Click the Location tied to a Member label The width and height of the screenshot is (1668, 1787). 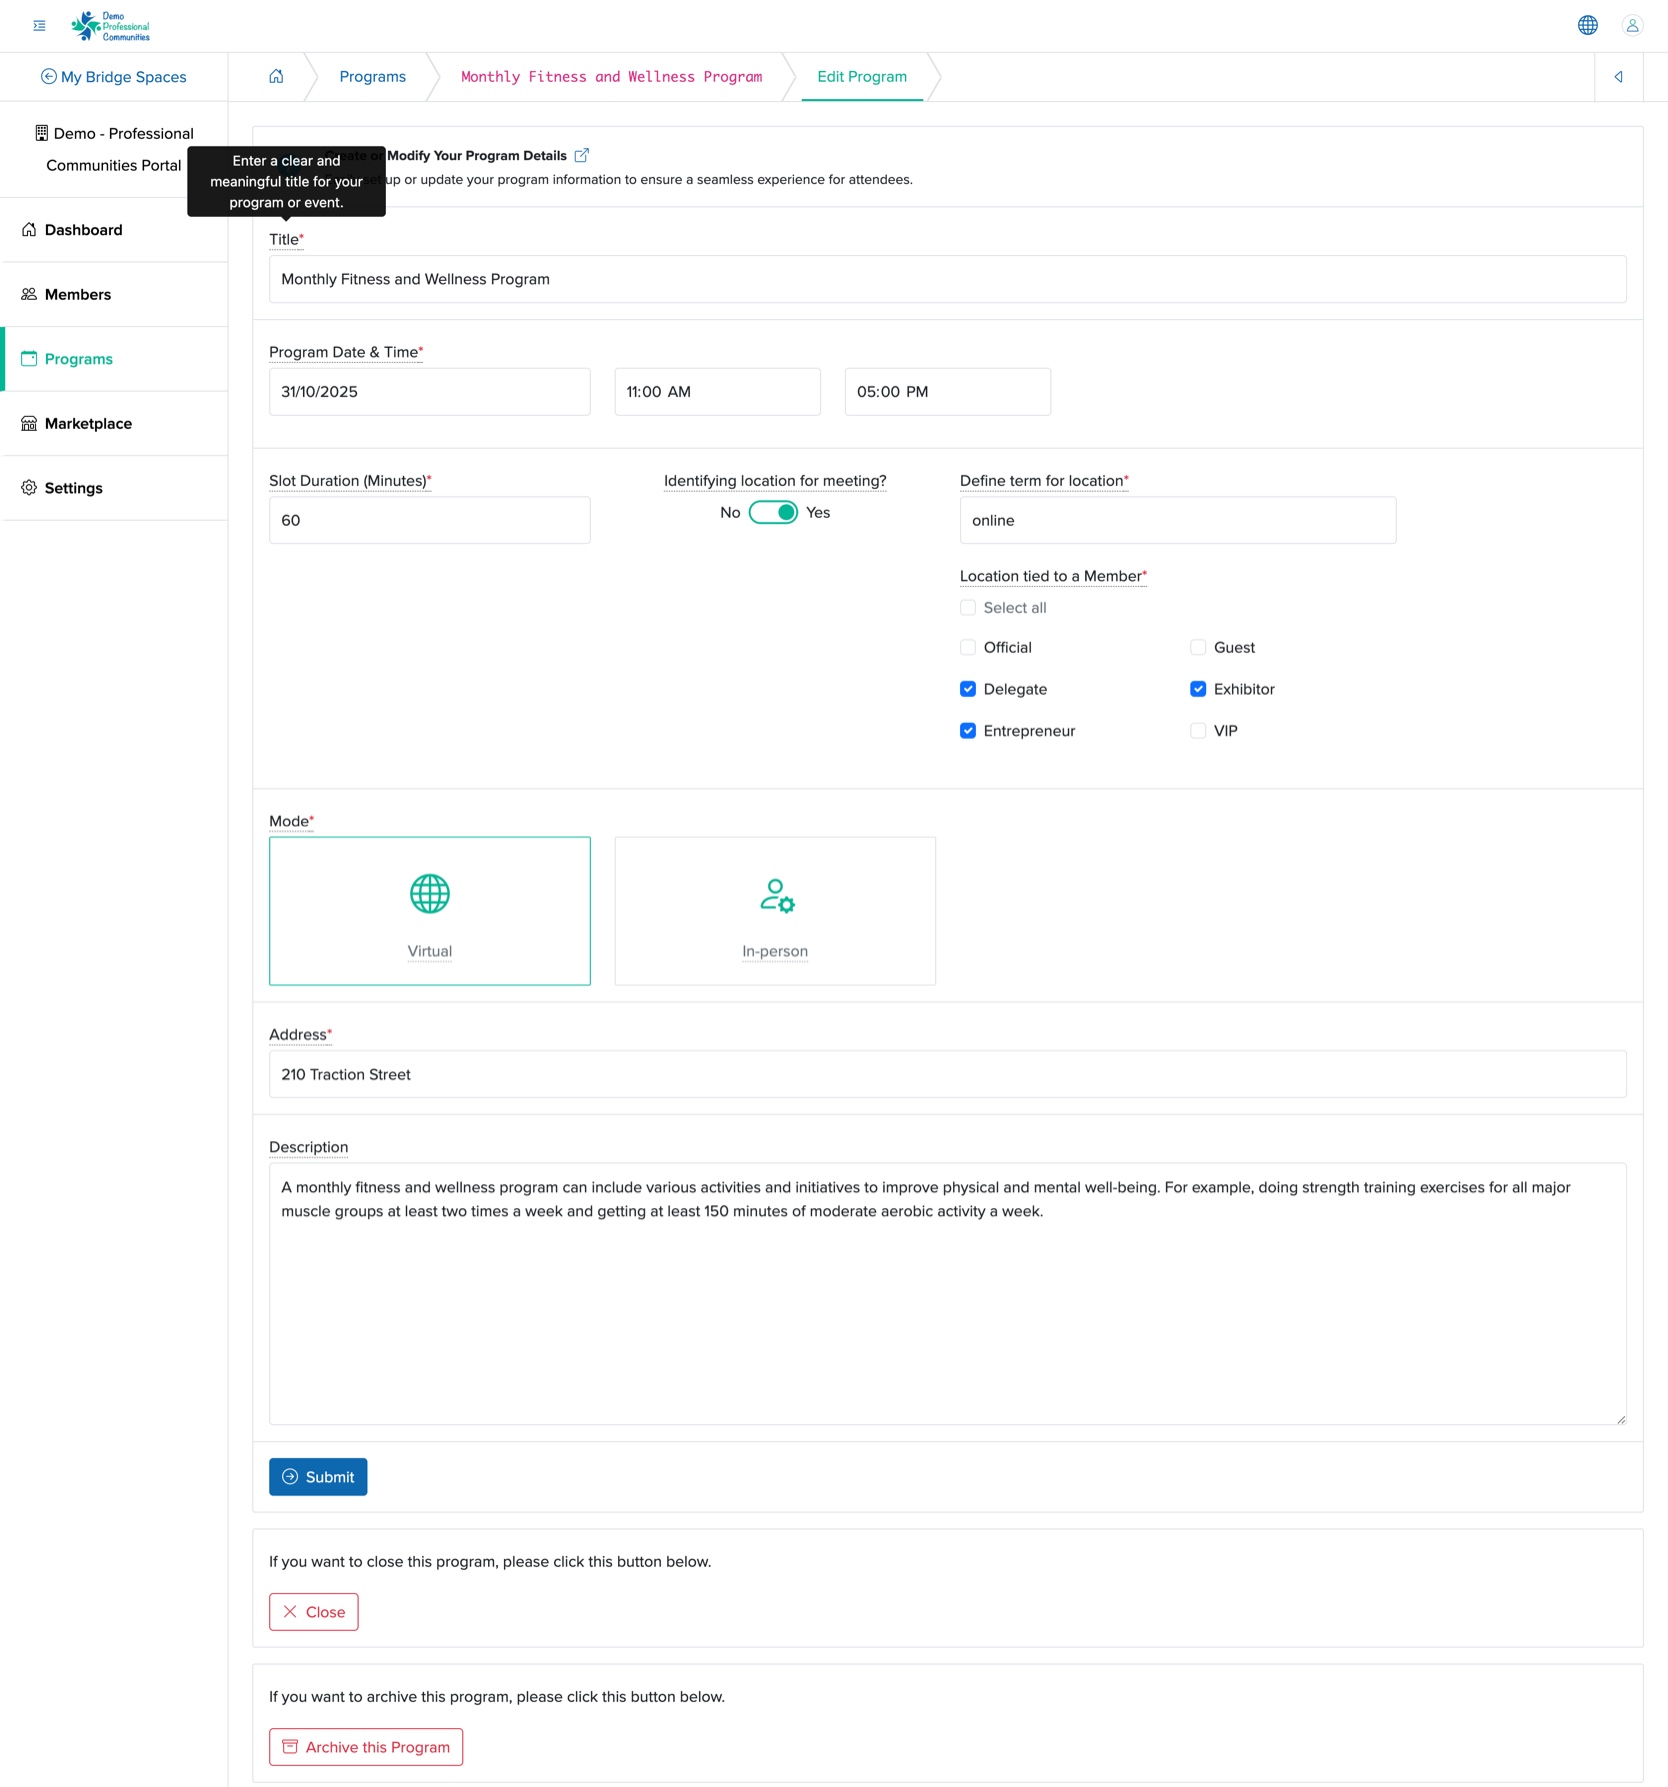(1053, 576)
